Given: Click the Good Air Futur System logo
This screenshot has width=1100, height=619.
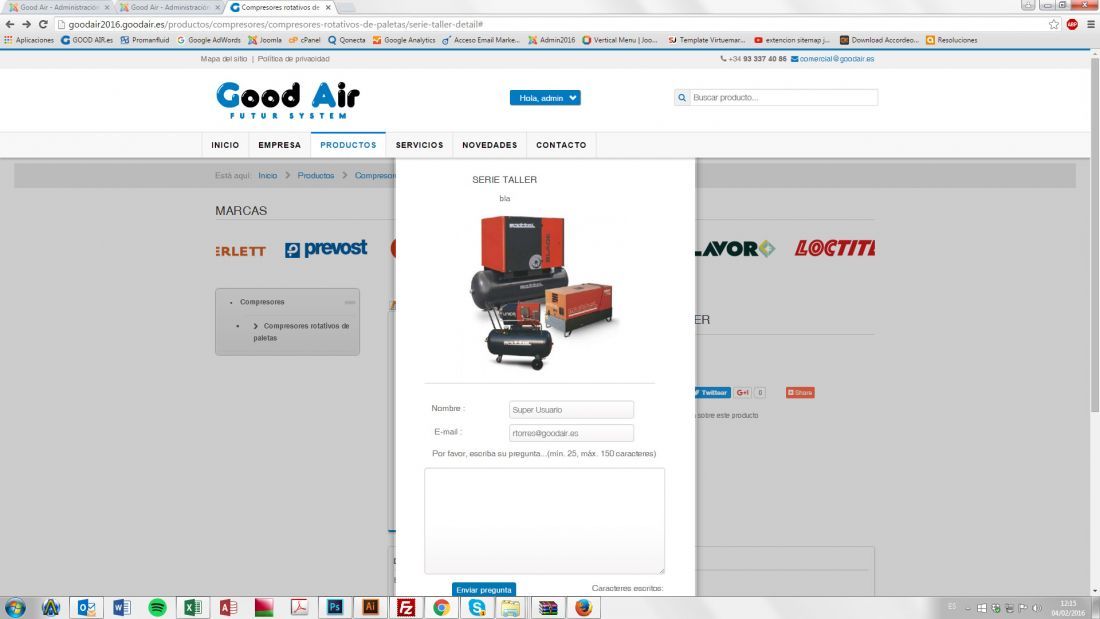Looking at the screenshot, I should coord(288,100).
